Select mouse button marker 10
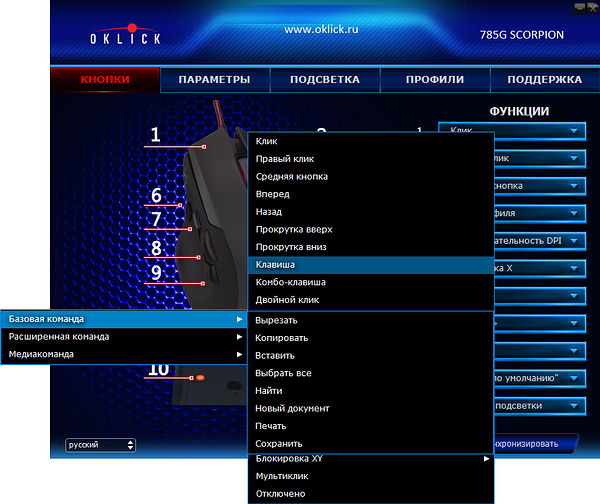Viewport: 600px width, 504px height. coord(158,369)
